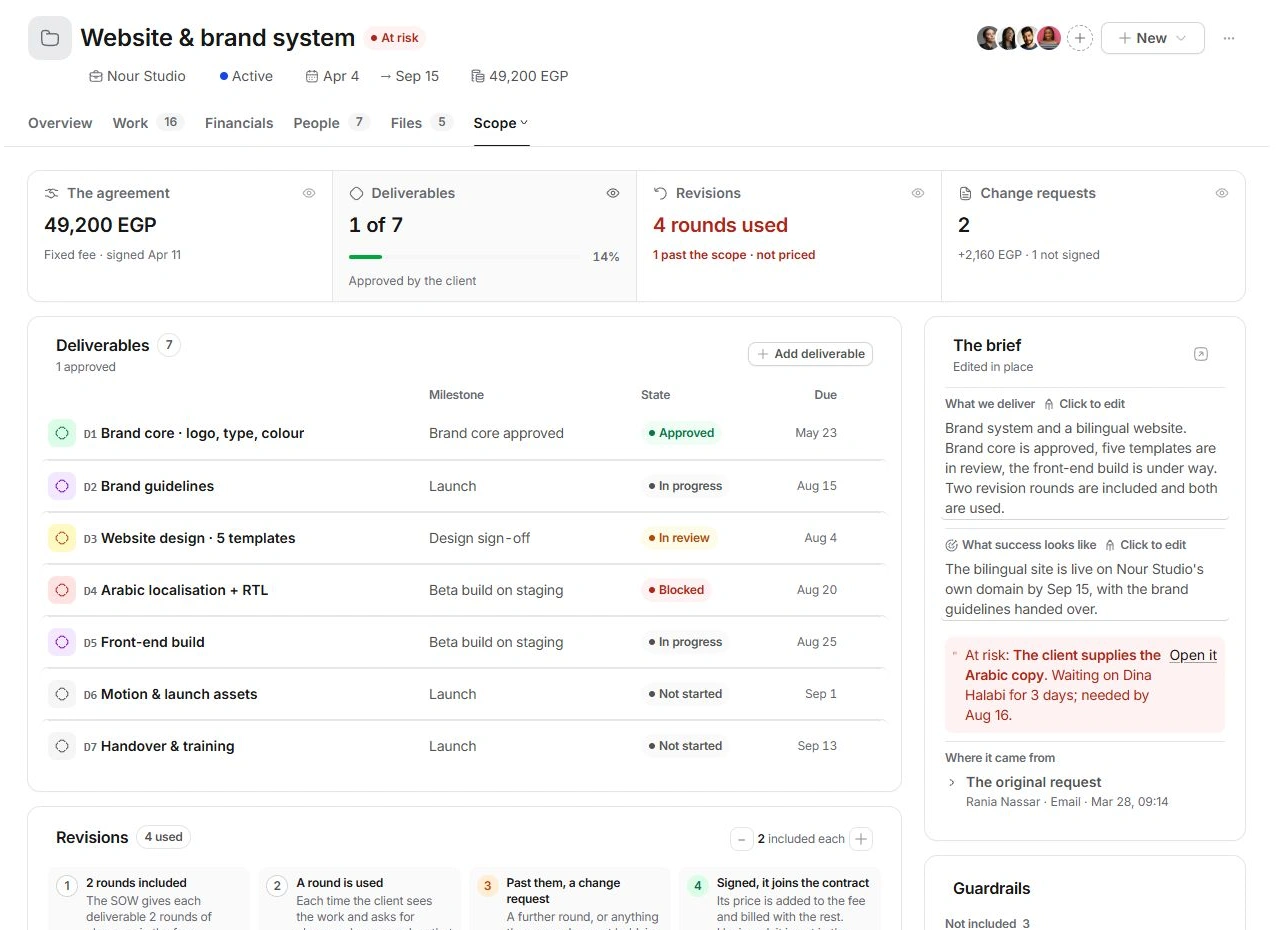Click the D3 Website design yellow status icon
This screenshot has width=1280, height=930.
[62, 538]
